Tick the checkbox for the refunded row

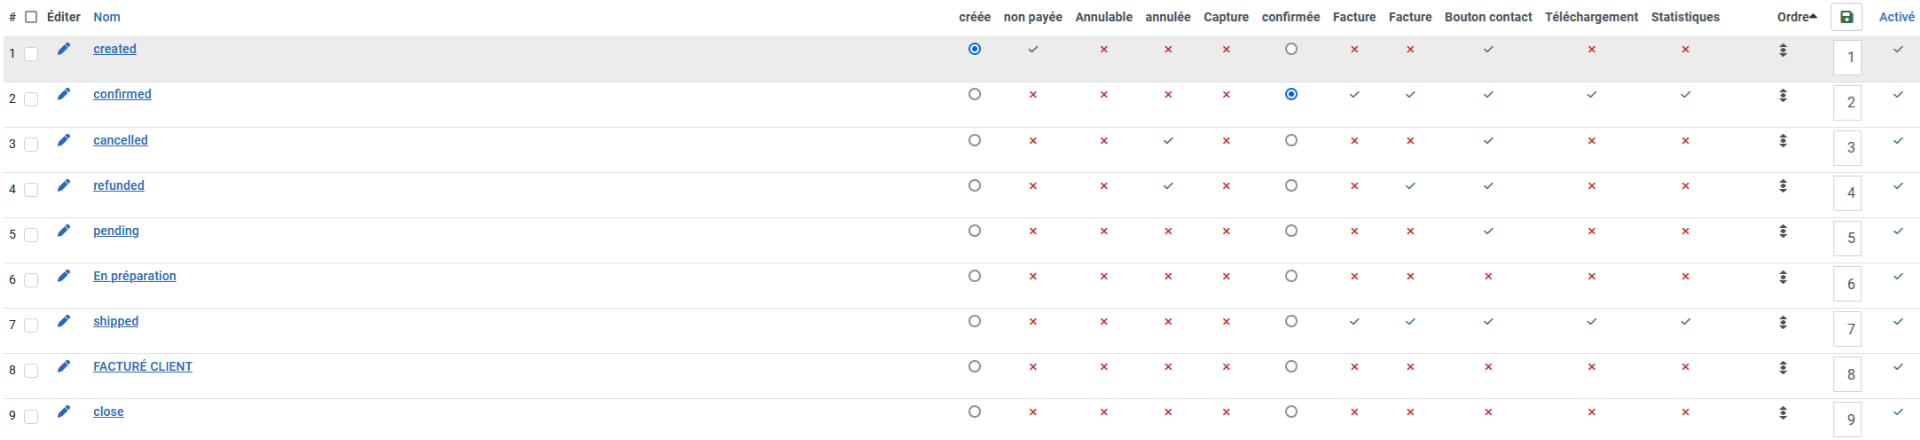[x=31, y=190]
